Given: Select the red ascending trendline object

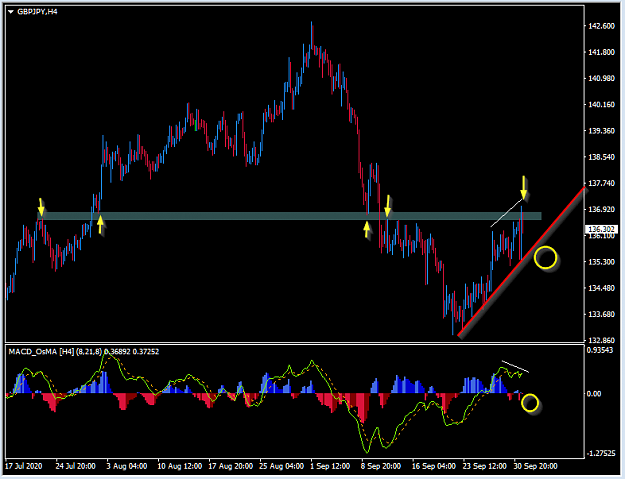Looking at the screenshot, I should click(x=521, y=262).
